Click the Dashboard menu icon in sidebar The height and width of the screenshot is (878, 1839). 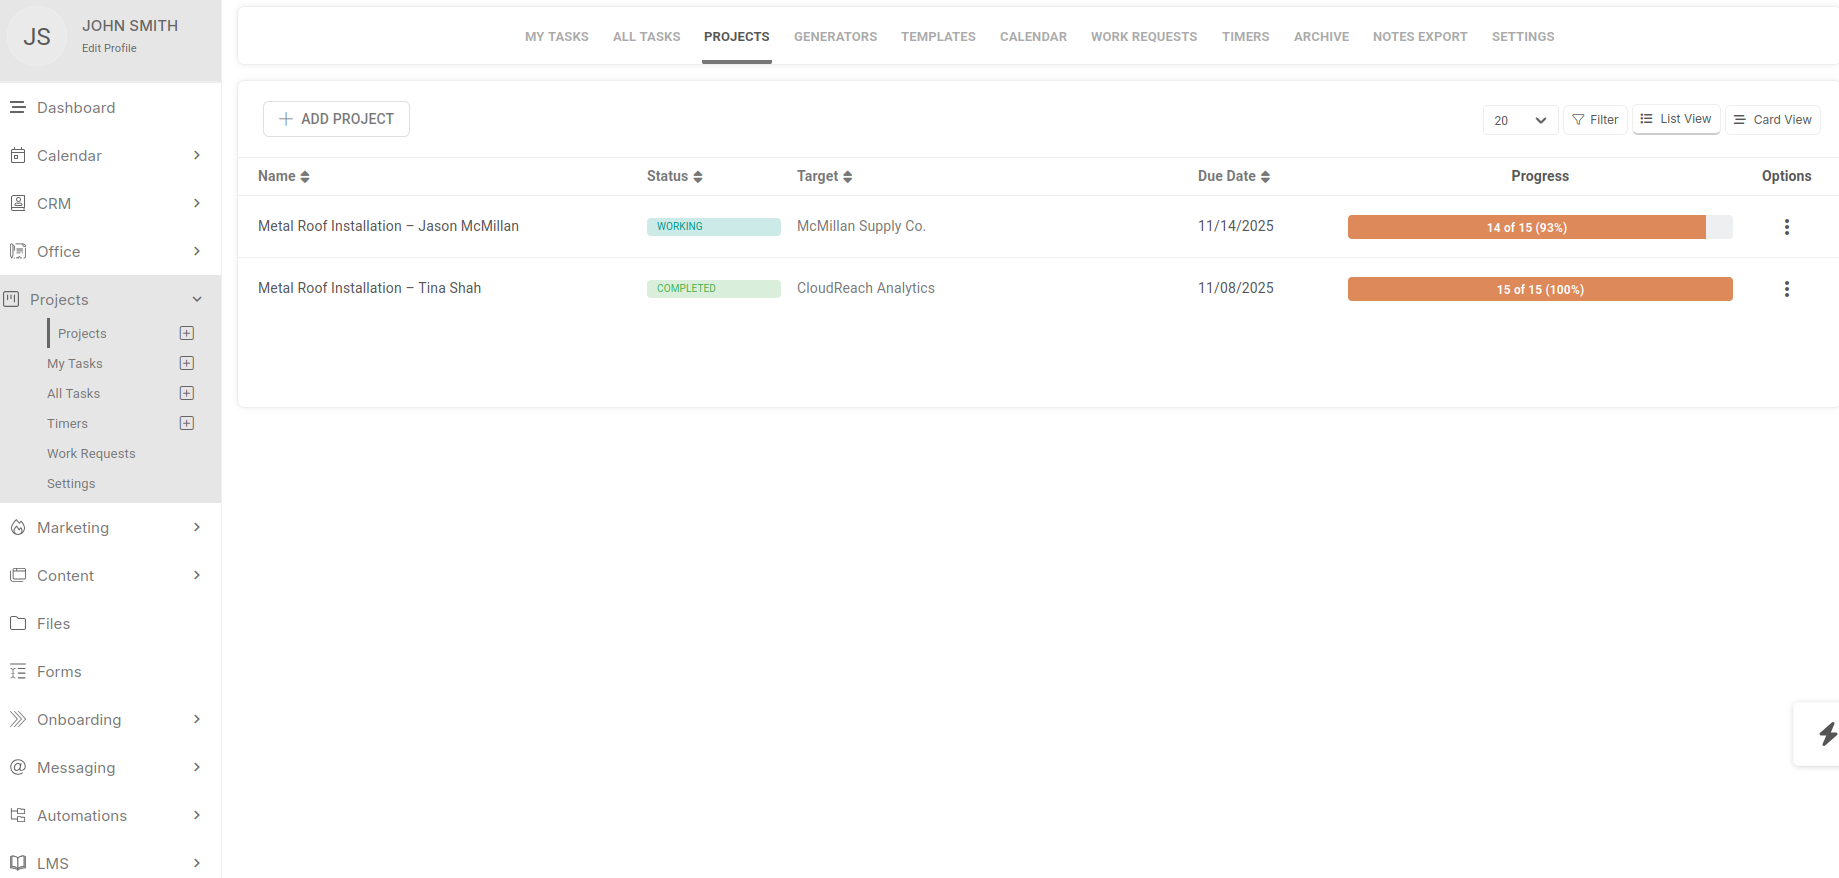pos(18,107)
